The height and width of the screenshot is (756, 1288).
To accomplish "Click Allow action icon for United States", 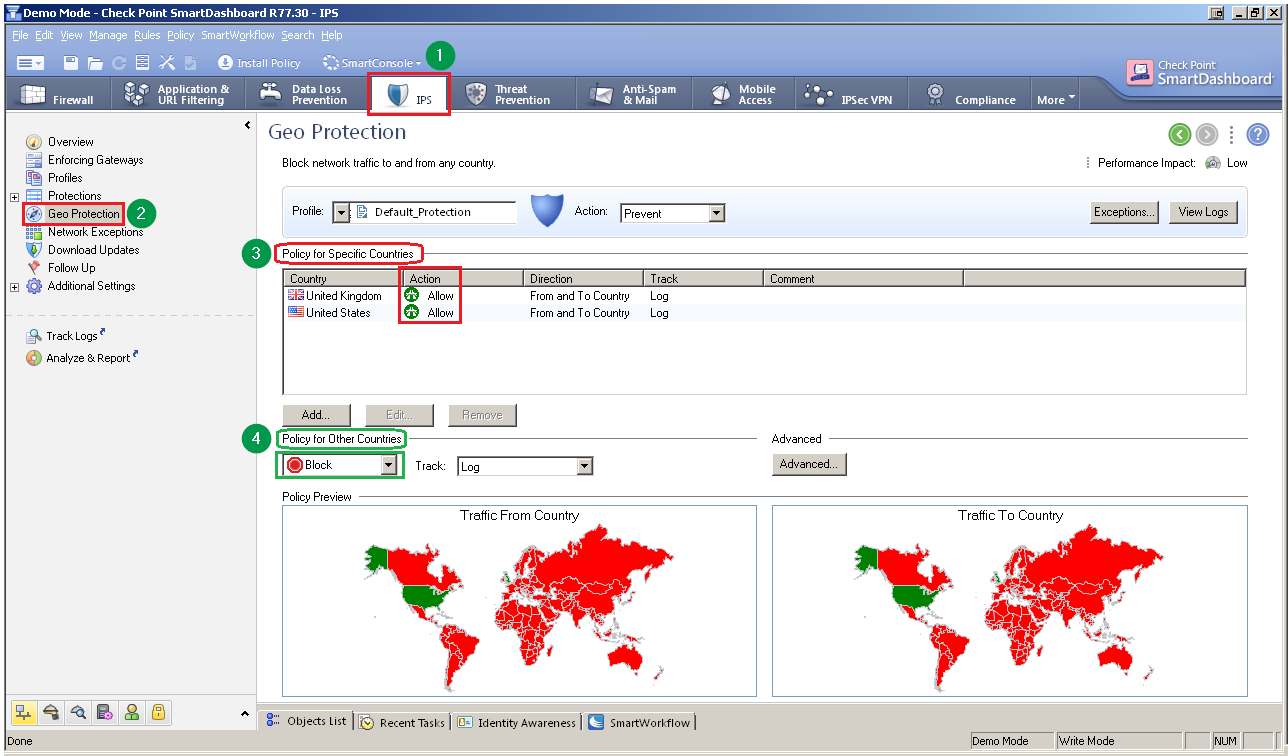I will click(x=411, y=313).
